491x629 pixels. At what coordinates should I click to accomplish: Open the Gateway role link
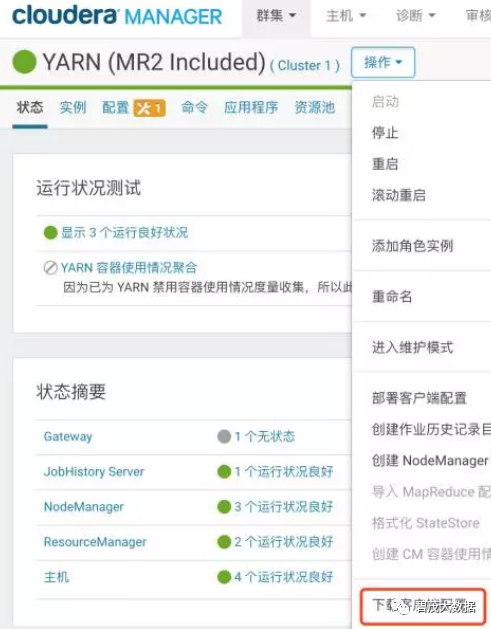point(68,436)
